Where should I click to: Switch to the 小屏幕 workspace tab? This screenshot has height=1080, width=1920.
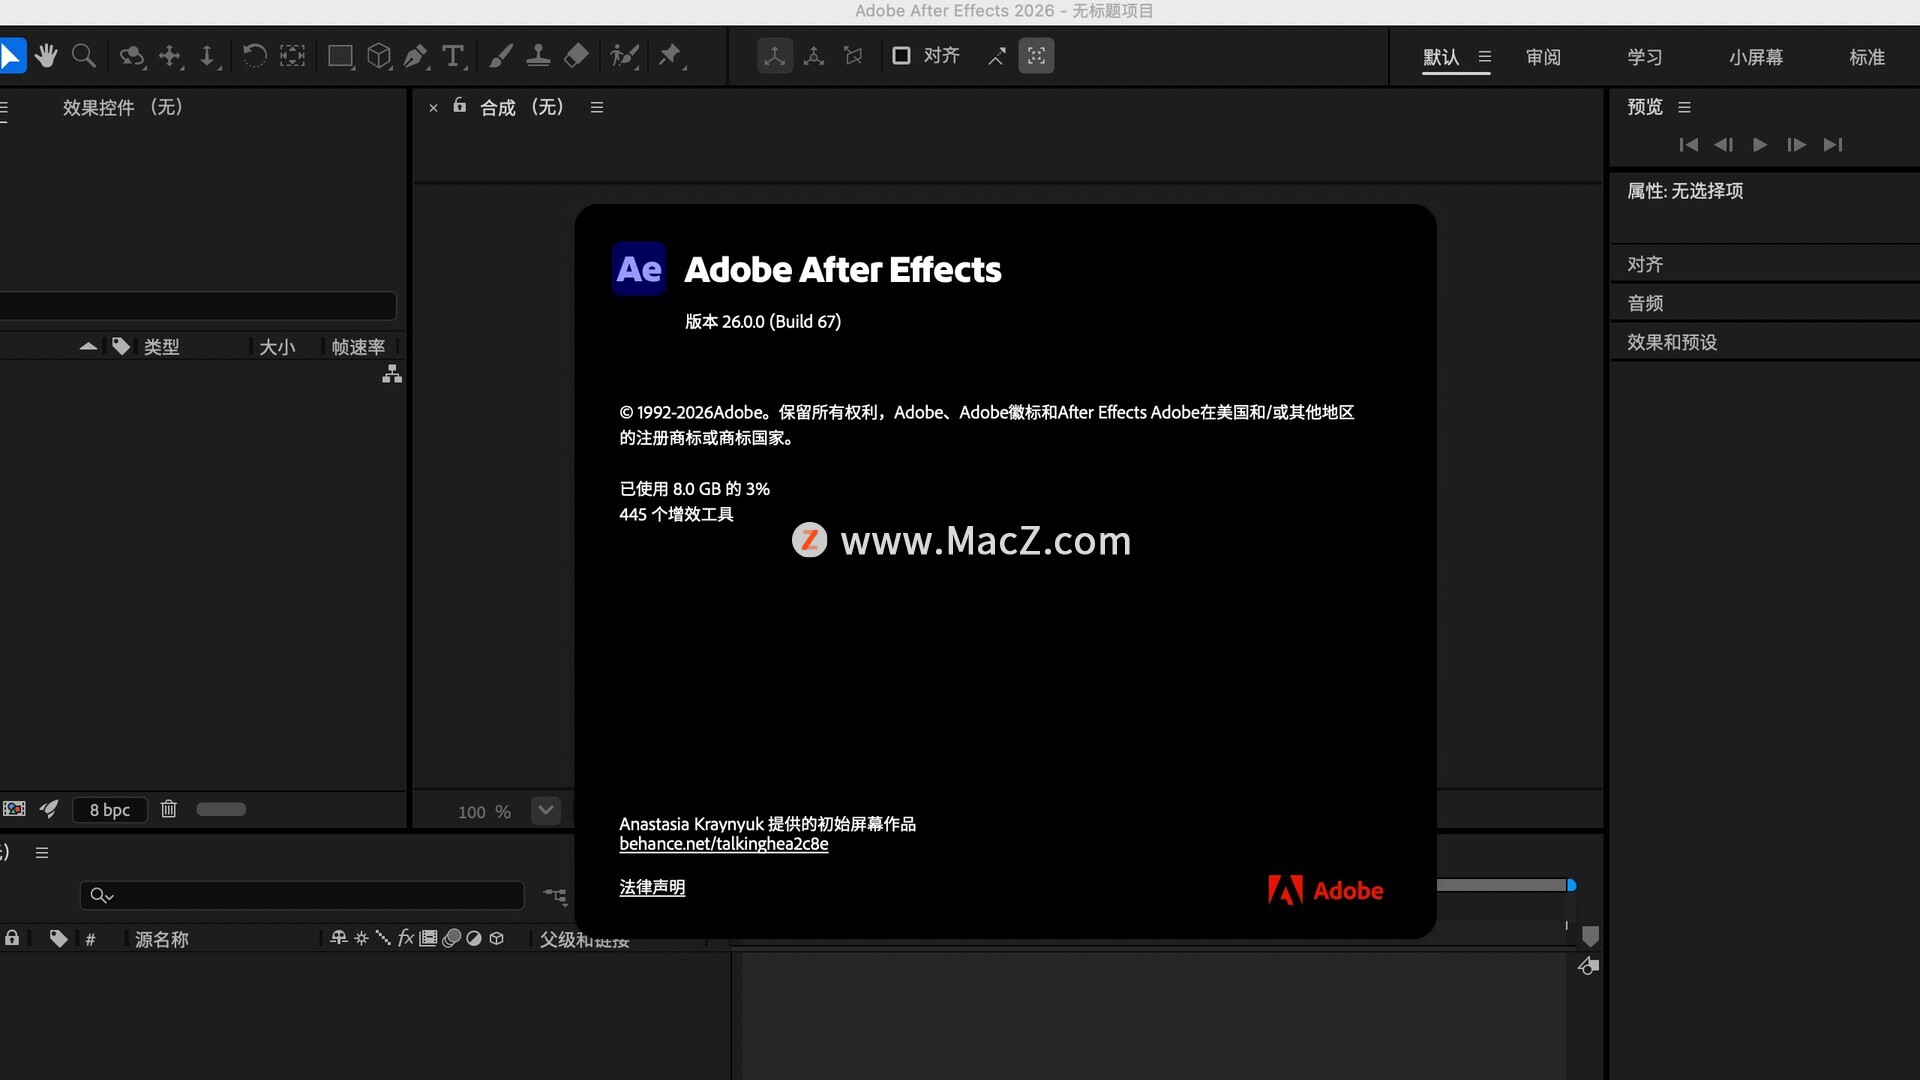click(x=1755, y=57)
